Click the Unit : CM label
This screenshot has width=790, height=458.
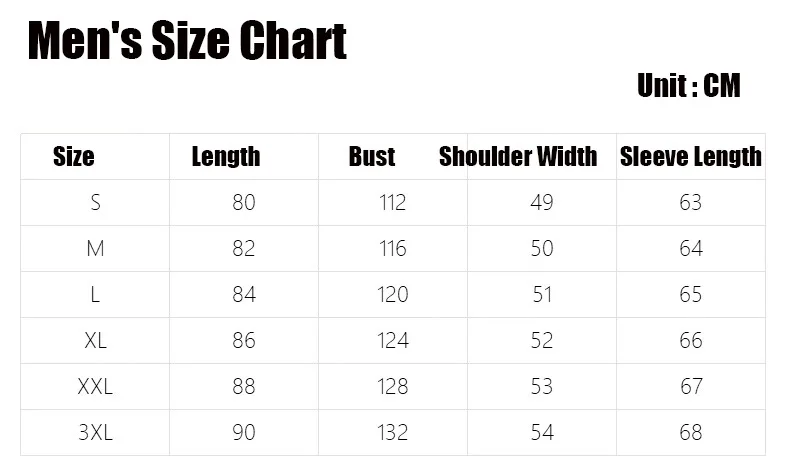click(689, 85)
